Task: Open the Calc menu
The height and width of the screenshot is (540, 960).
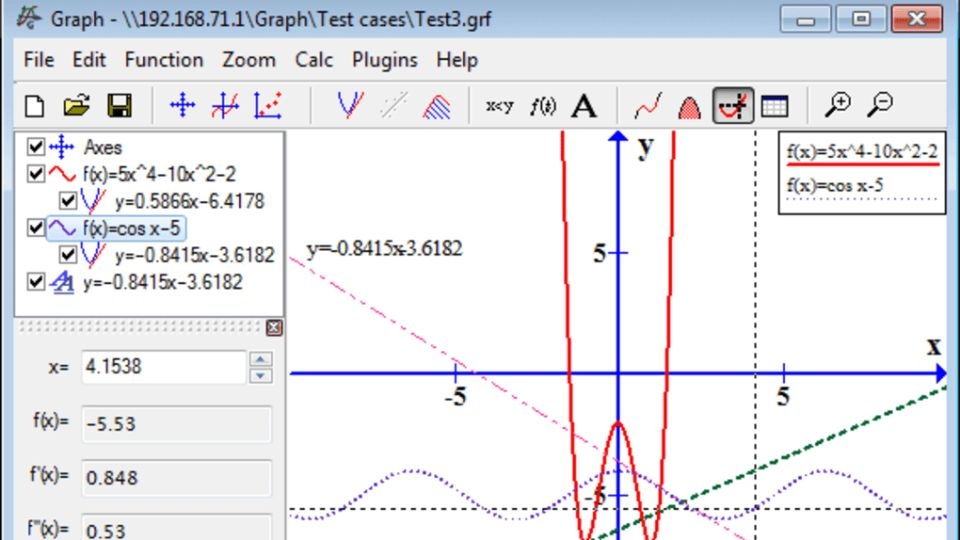Action: coord(313,60)
